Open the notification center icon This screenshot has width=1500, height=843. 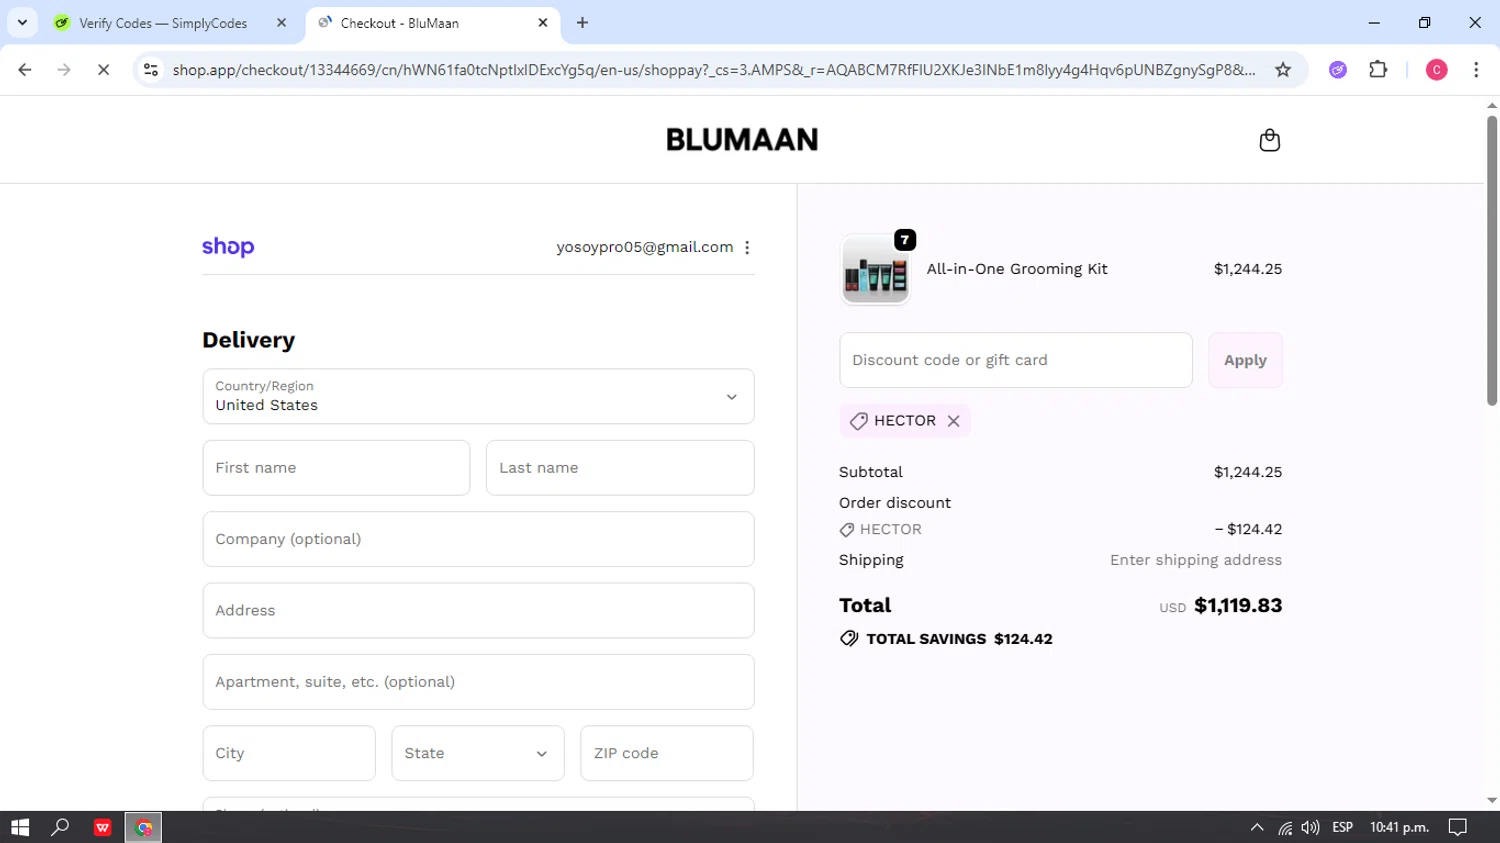point(1458,827)
